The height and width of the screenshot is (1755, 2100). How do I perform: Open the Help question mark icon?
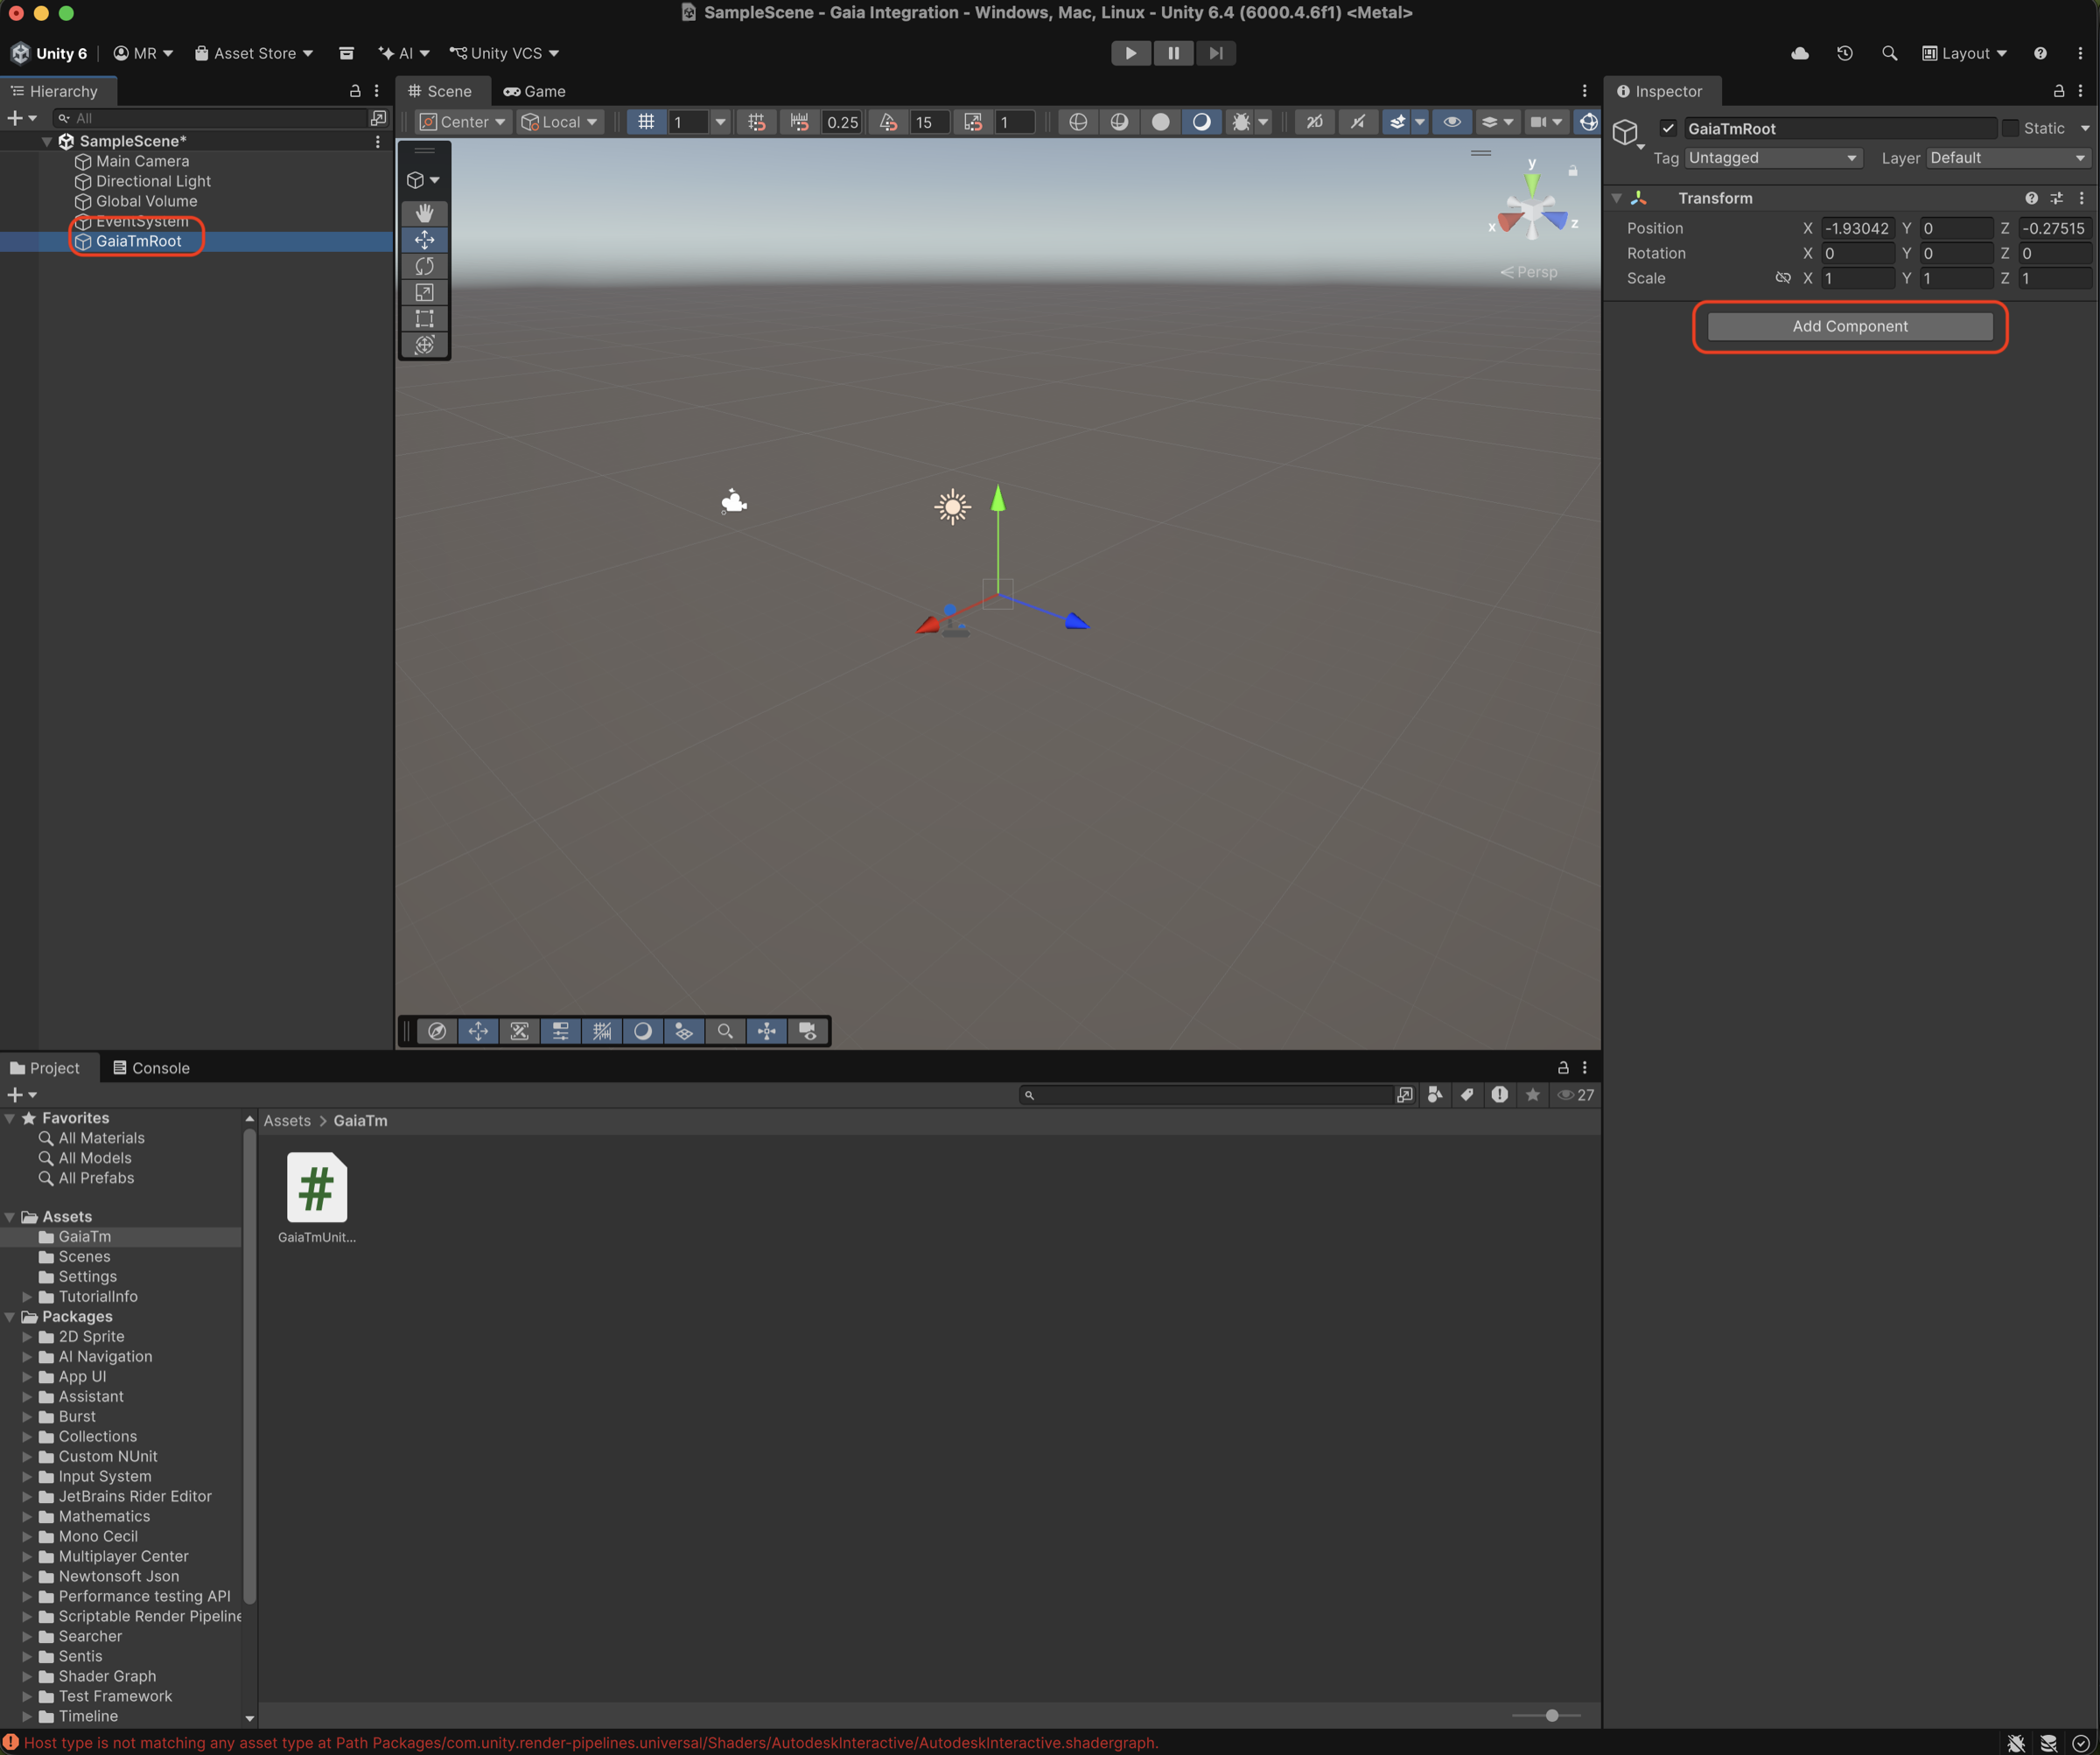[x=2040, y=53]
